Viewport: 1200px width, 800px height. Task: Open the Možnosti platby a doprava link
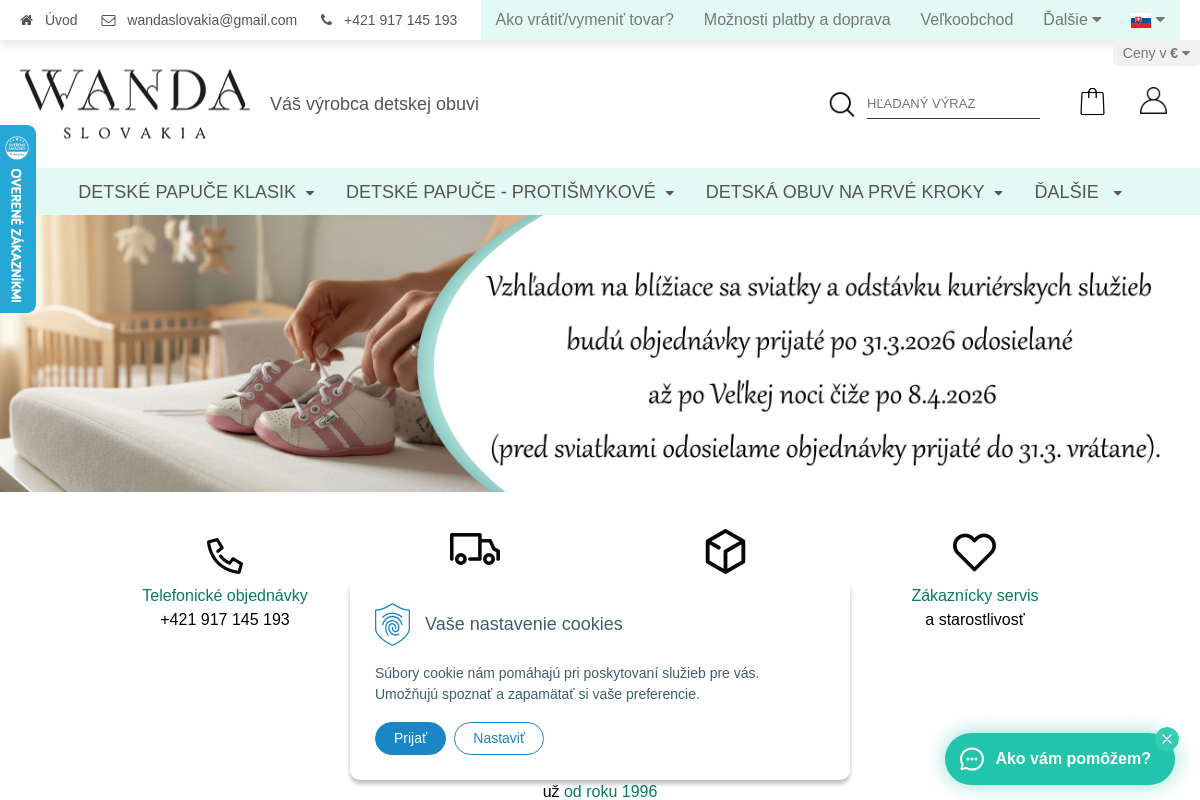point(797,20)
